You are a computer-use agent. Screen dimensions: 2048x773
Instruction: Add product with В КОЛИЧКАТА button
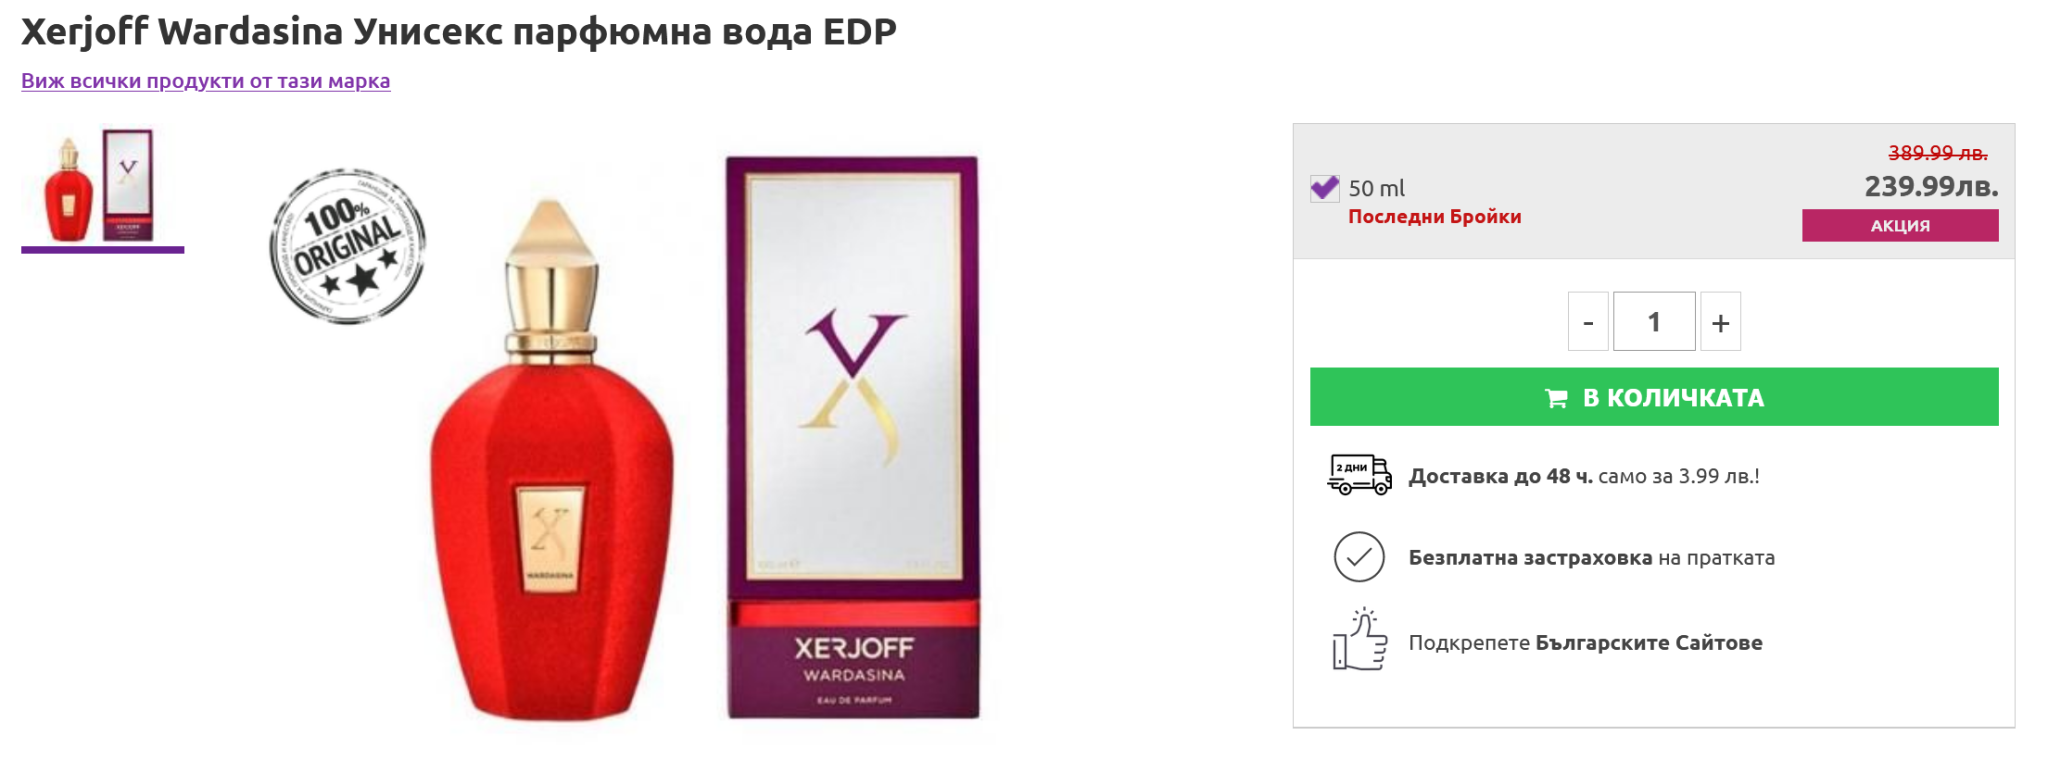tap(1654, 397)
